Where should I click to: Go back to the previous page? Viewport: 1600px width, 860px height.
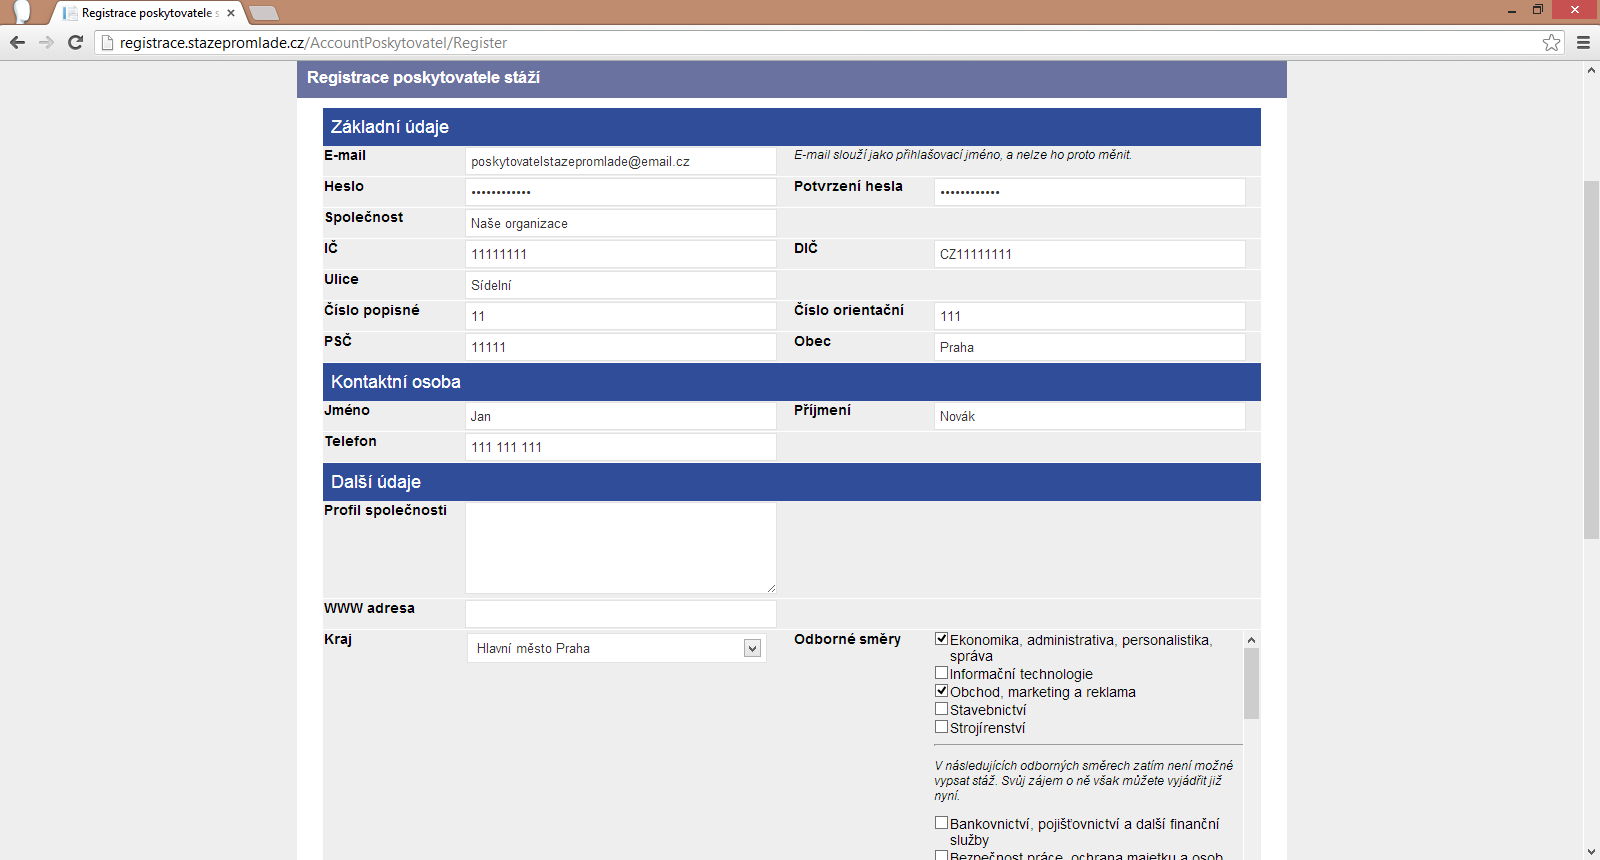click(x=17, y=42)
